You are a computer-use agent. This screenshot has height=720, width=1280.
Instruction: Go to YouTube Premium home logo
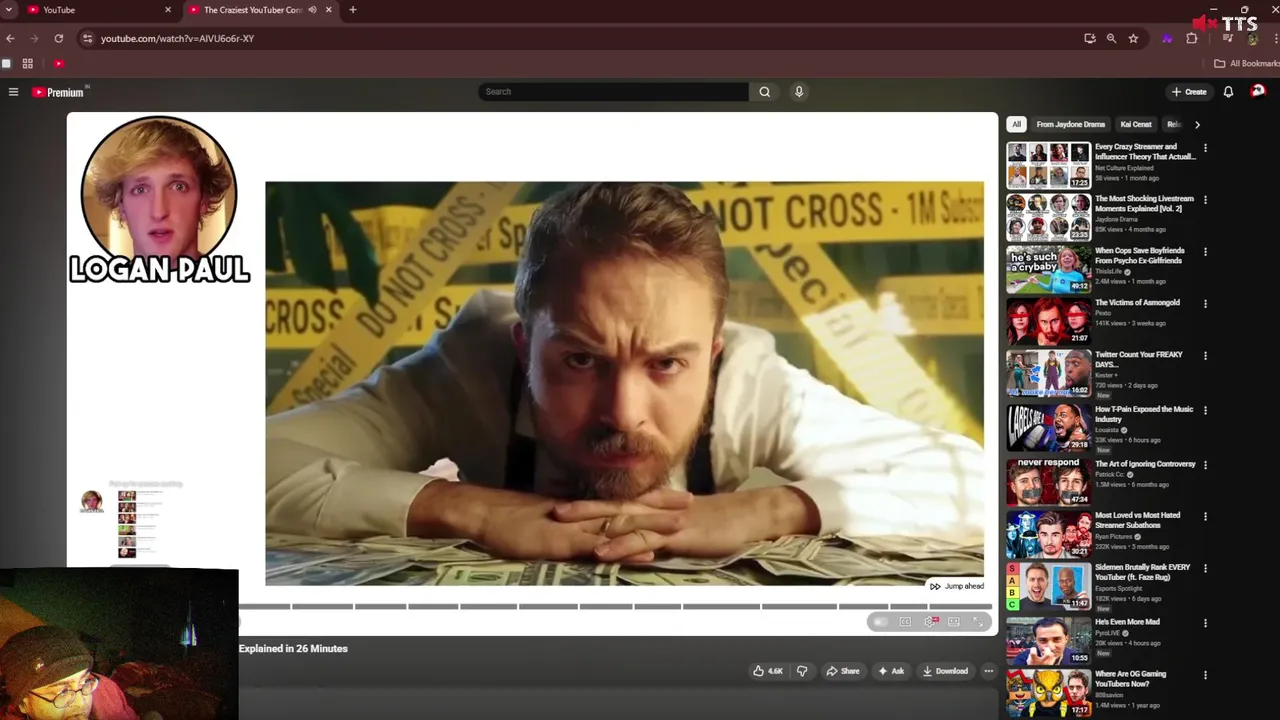pos(58,92)
